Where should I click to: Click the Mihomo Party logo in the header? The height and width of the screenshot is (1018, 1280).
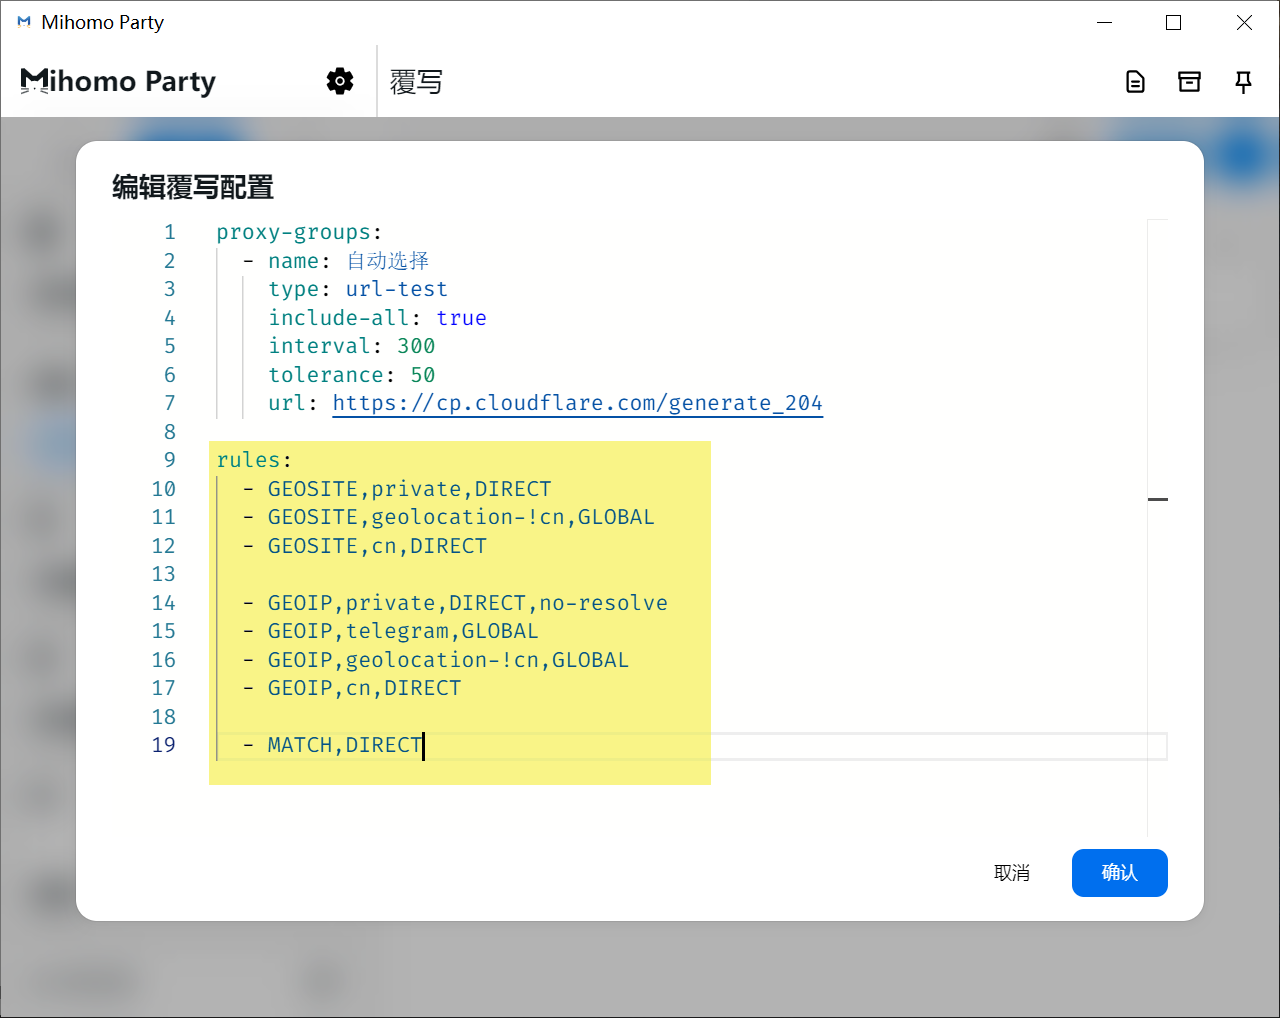118,81
